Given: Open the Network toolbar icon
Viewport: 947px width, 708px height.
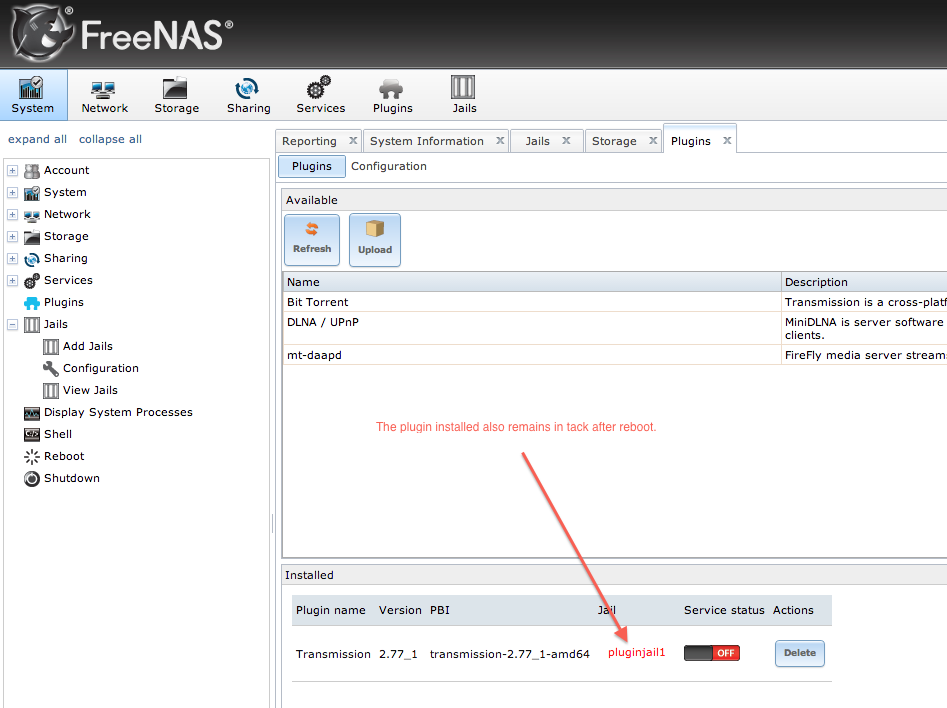Looking at the screenshot, I should 104,95.
